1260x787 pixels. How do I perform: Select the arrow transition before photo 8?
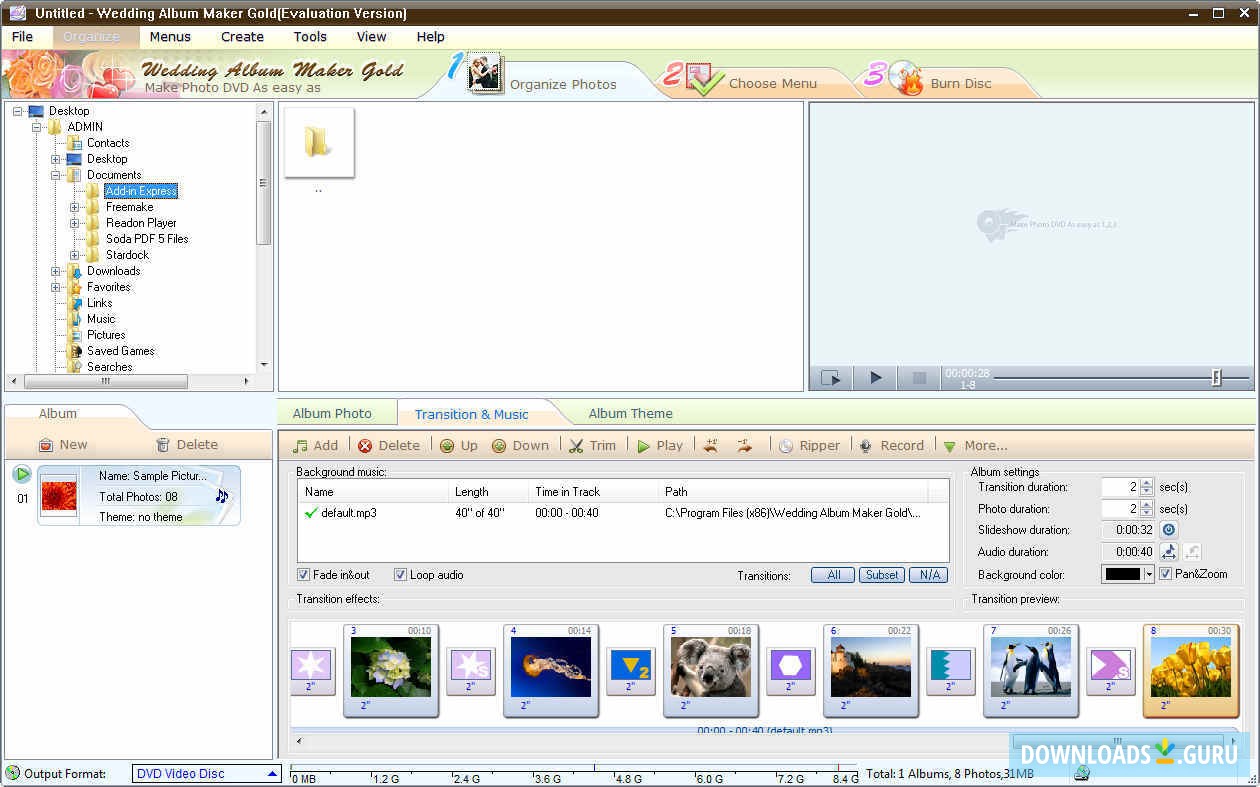[x=1110, y=671]
